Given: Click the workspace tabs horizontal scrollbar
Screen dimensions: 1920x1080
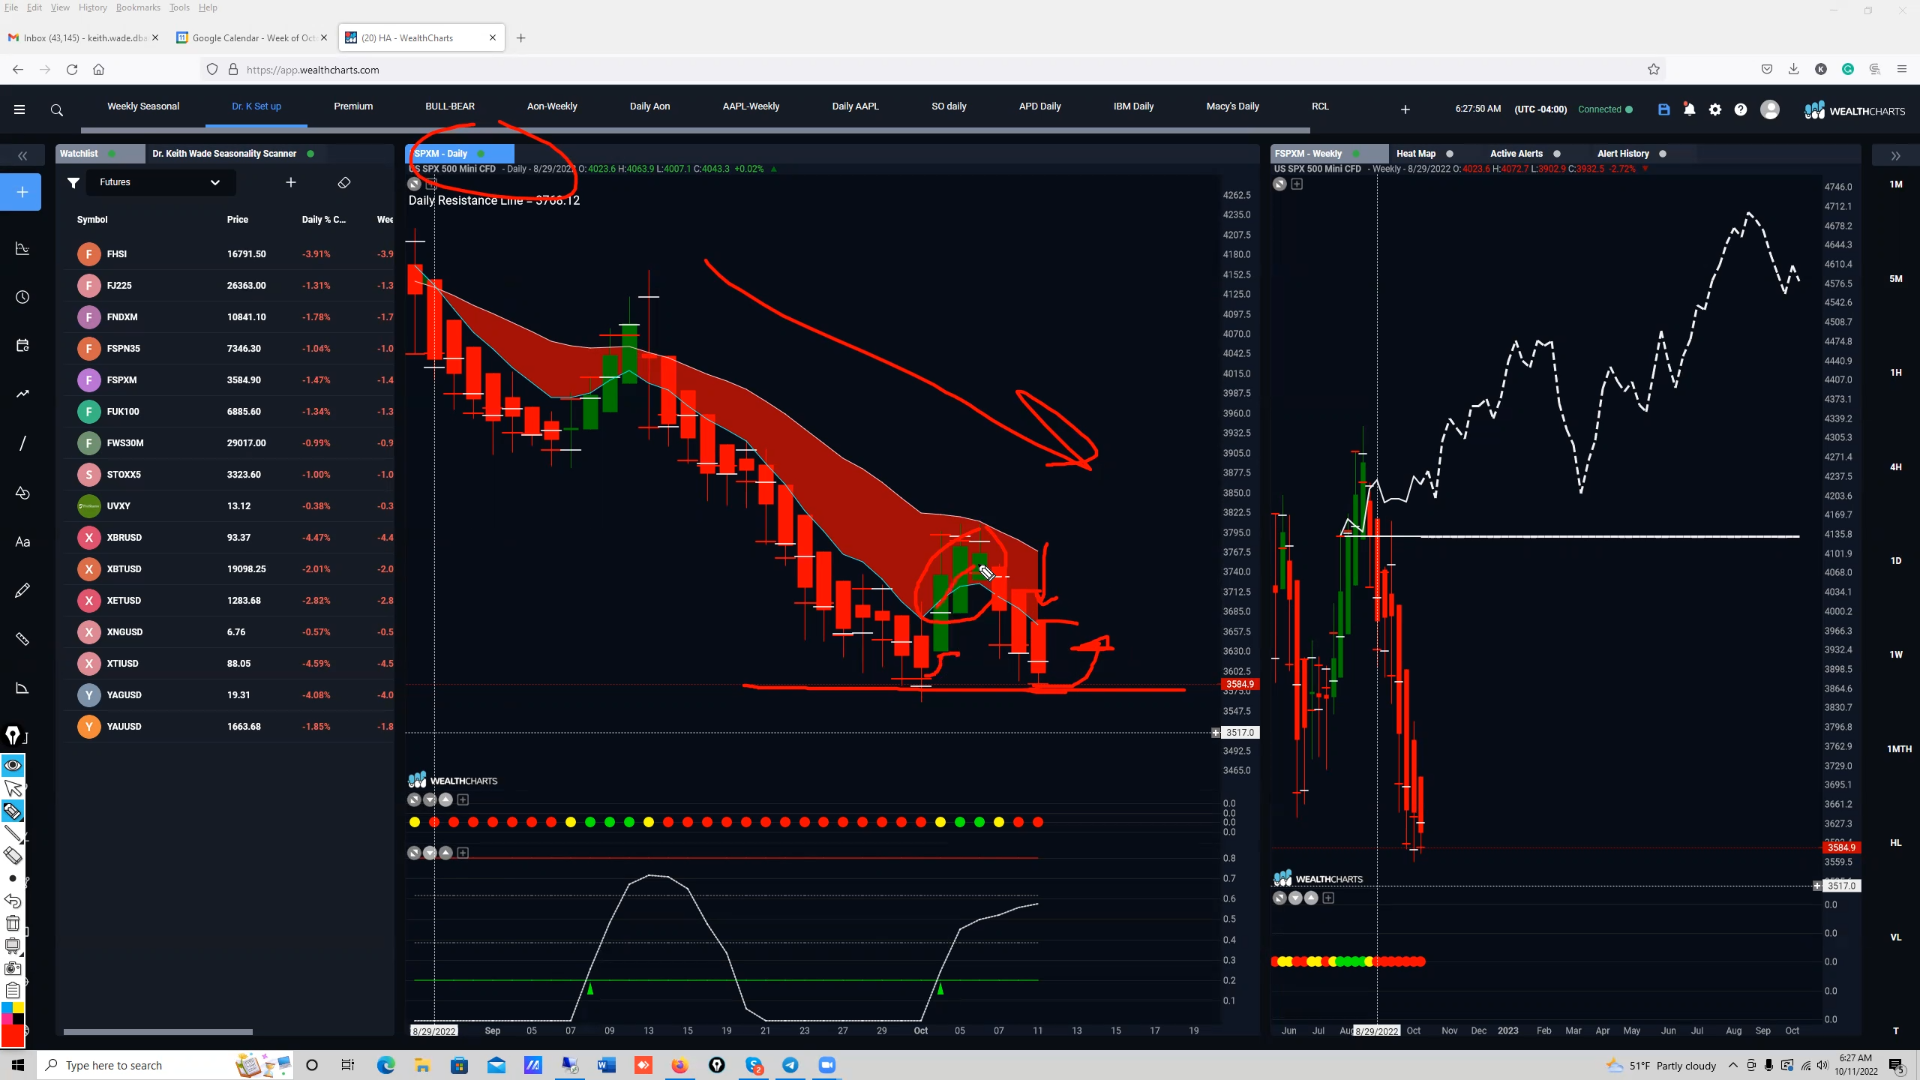Looking at the screenshot, I should pos(695,130).
